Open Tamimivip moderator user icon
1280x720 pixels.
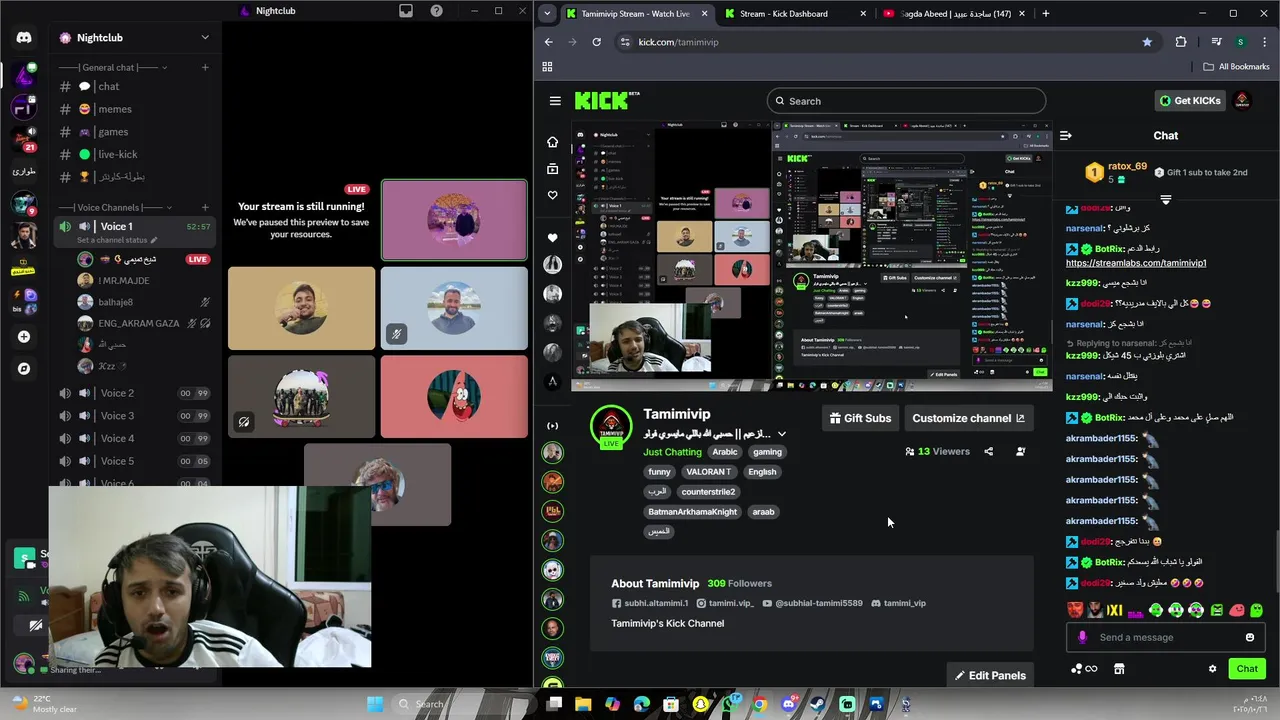(x=1021, y=452)
